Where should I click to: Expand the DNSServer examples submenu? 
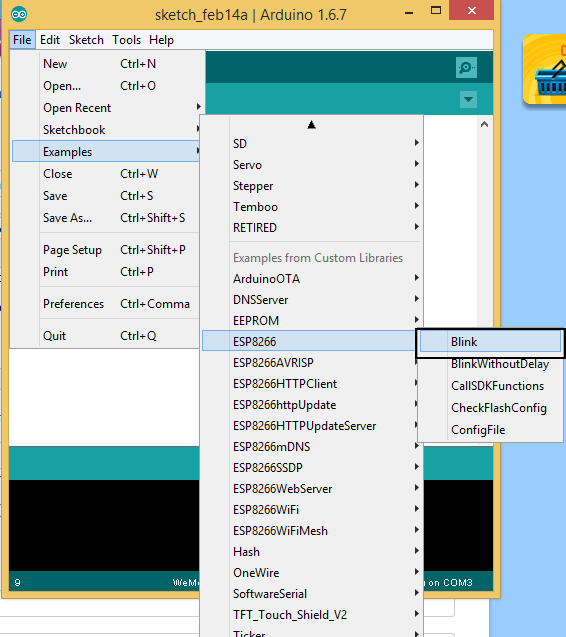tap(312, 300)
